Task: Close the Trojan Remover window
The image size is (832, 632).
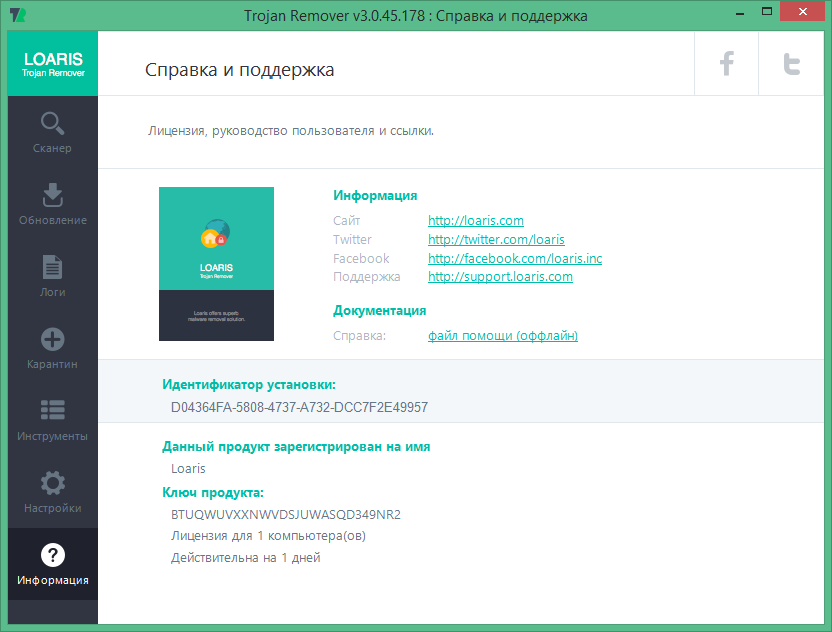Action: tap(802, 12)
